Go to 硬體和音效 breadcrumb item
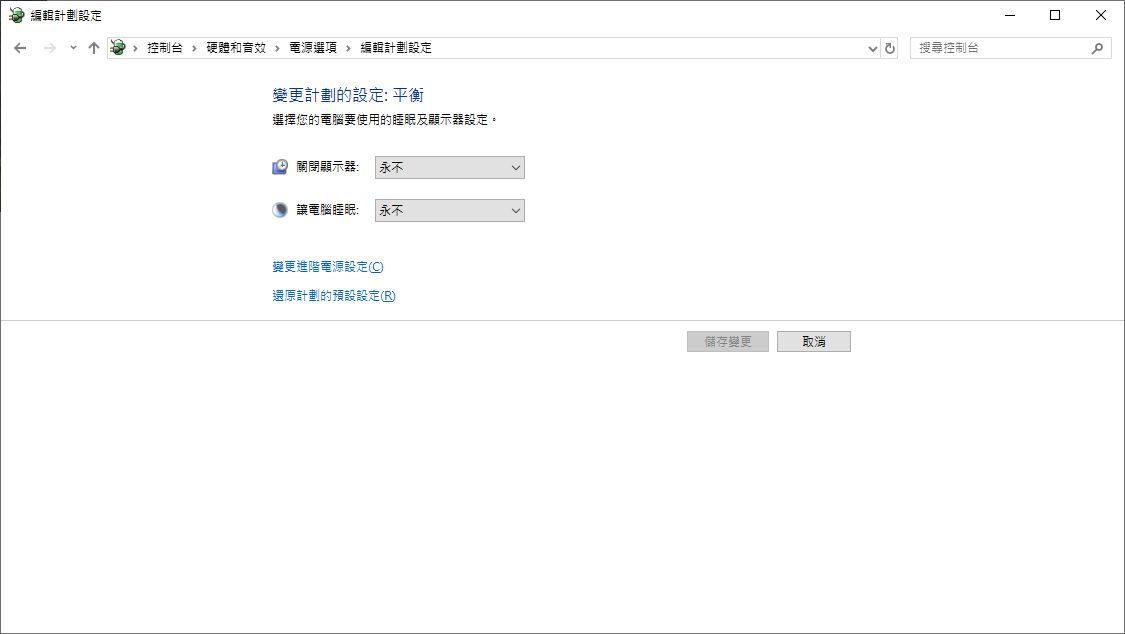Image resolution: width=1125 pixels, height=634 pixels. click(x=236, y=48)
